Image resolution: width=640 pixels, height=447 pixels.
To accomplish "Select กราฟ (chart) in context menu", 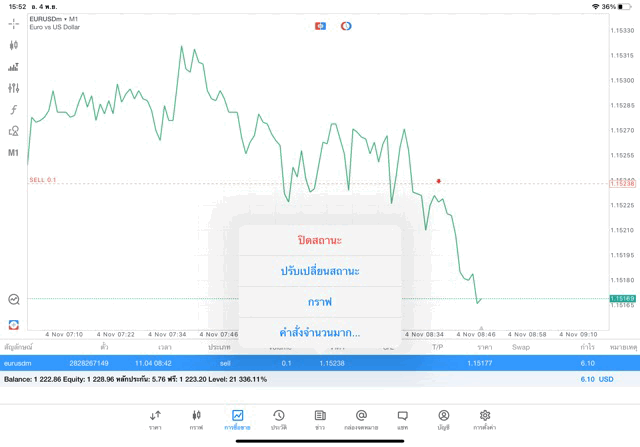I will click(x=320, y=302).
